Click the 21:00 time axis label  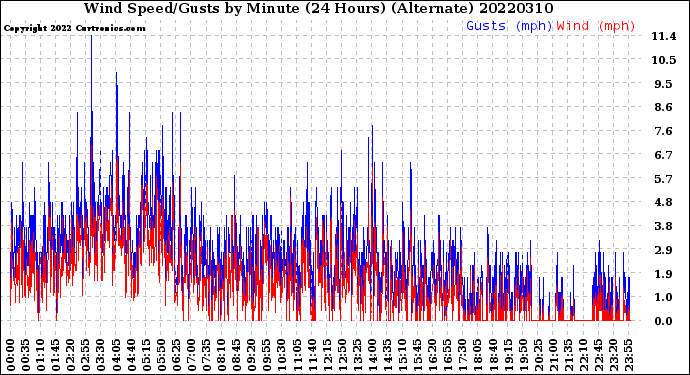coord(552,355)
